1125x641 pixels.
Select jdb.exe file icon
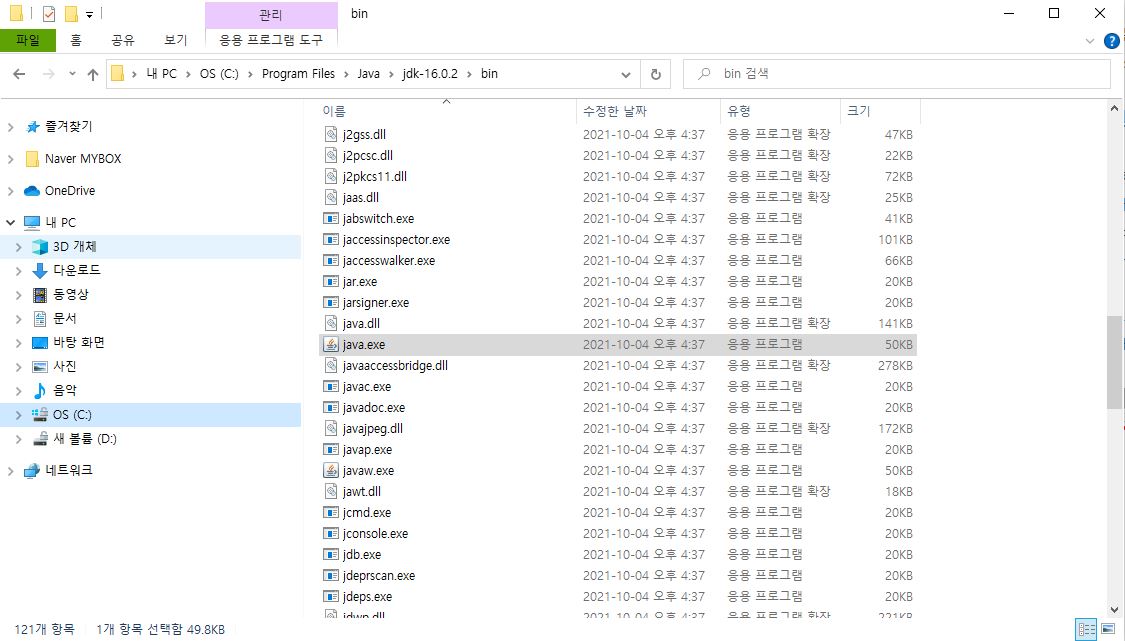click(x=331, y=555)
